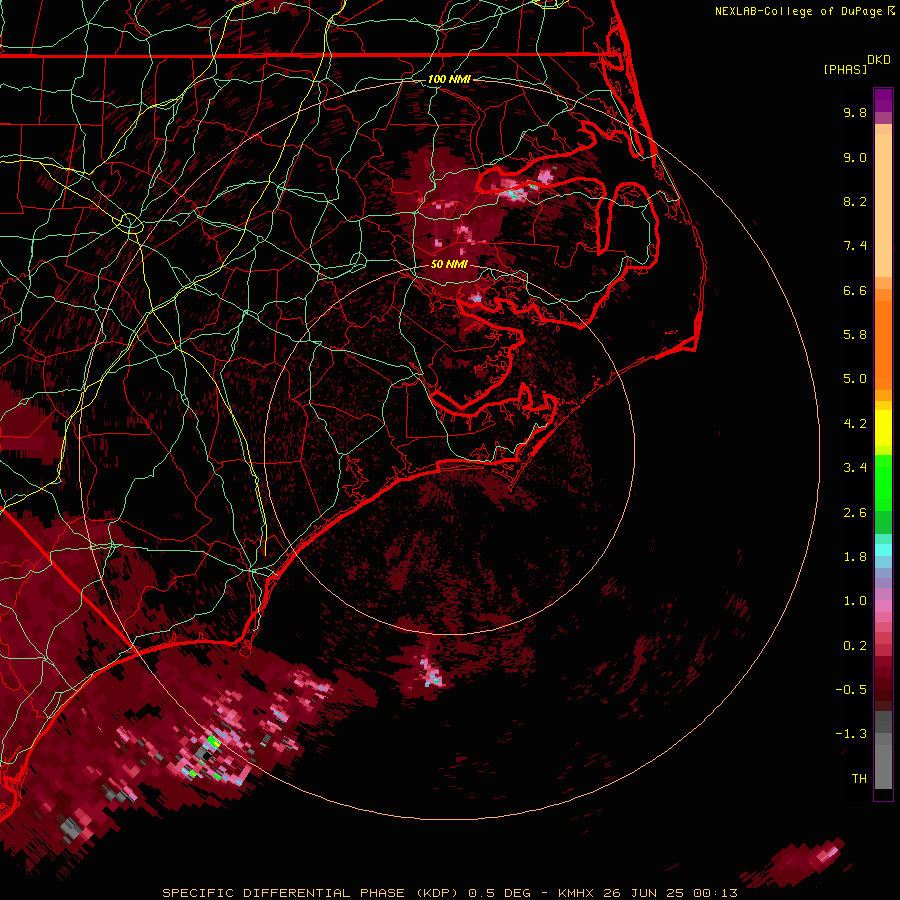
Task: Click the -1.3 value on the color scale
Action: (x=851, y=734)
